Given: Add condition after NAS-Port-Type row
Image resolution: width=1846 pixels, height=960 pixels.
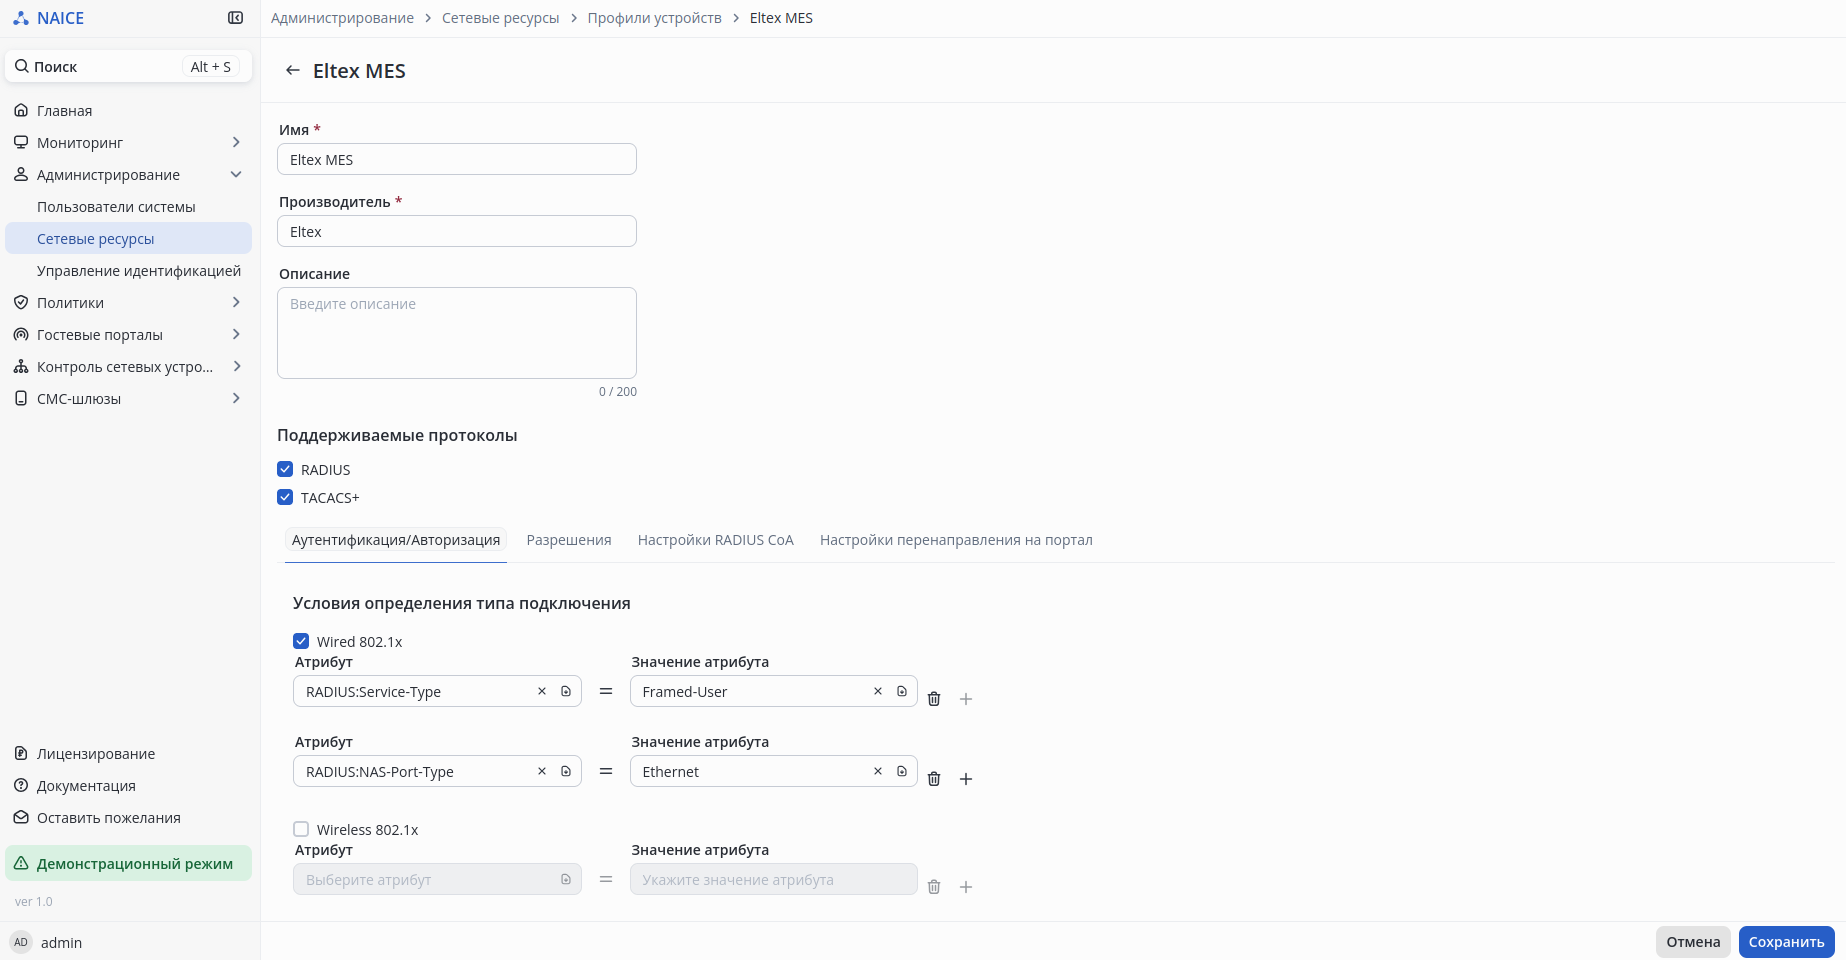Looking at the screenshot, I should 966,779.
